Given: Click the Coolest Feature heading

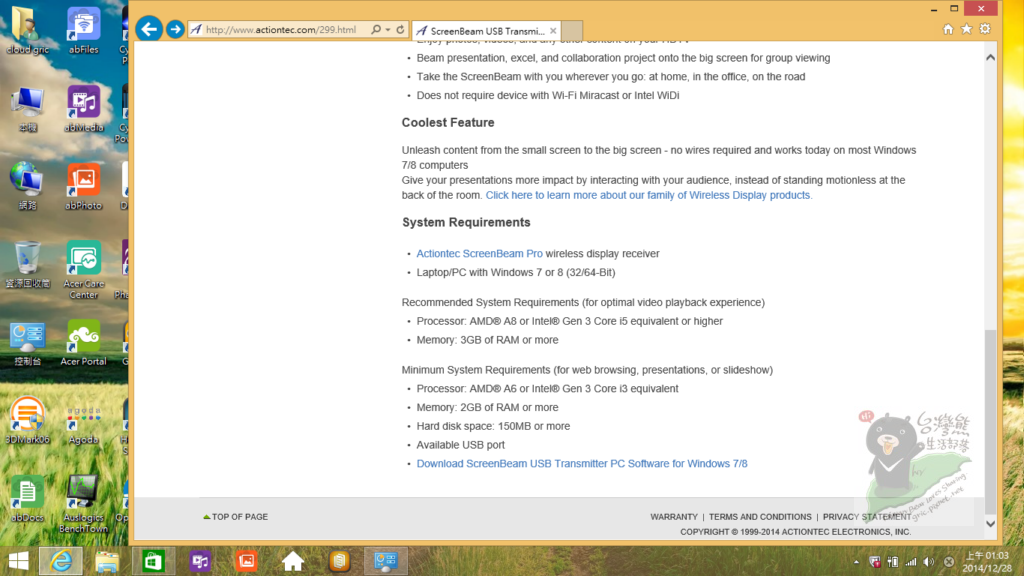Looking at the screenshot, I should pyautogui.click(x=448, y=123).
